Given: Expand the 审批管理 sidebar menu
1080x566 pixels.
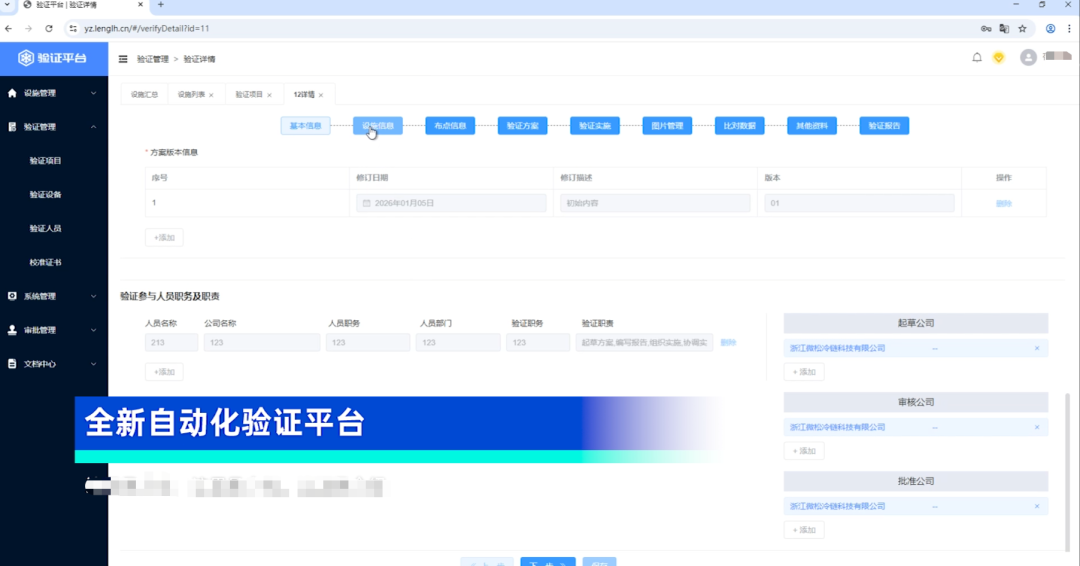Looking at the screenshot, I should click(x=53, y=330).
